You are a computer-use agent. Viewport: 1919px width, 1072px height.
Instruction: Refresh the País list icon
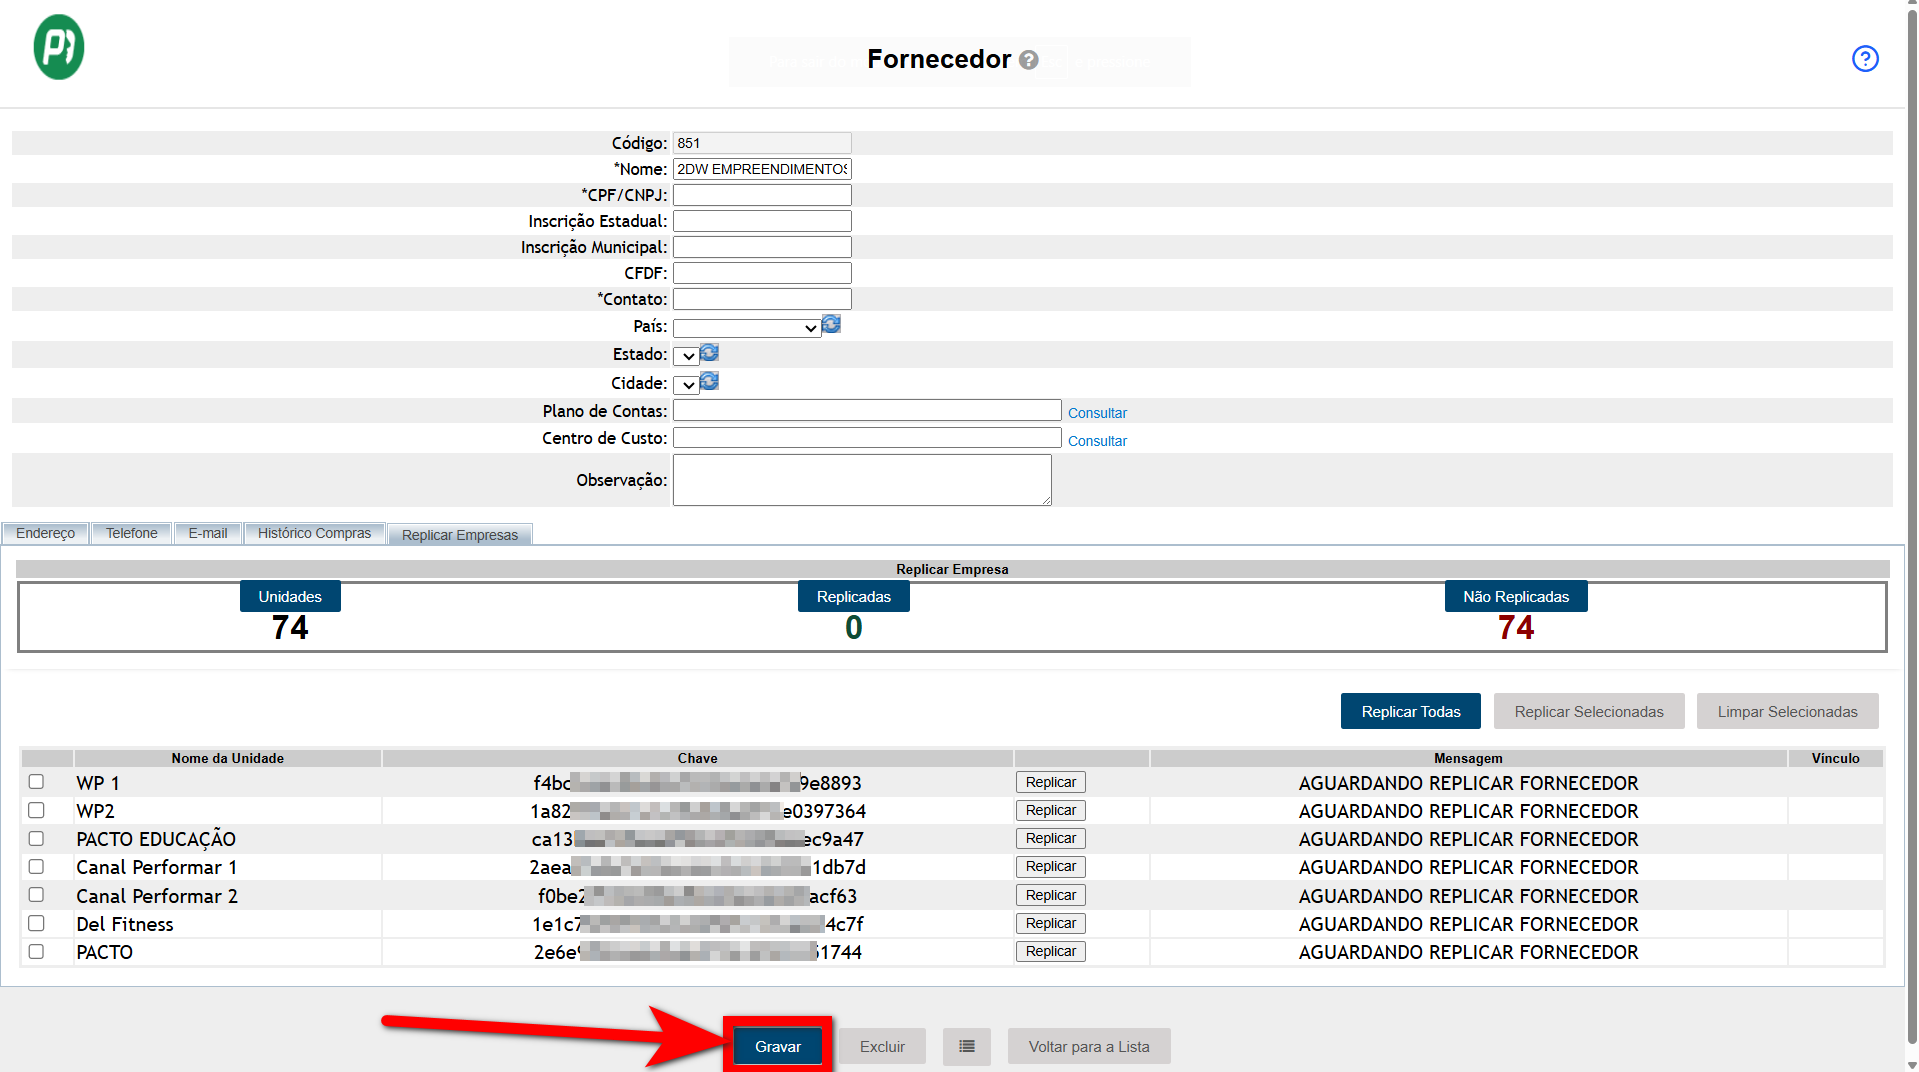pos(831,325)
